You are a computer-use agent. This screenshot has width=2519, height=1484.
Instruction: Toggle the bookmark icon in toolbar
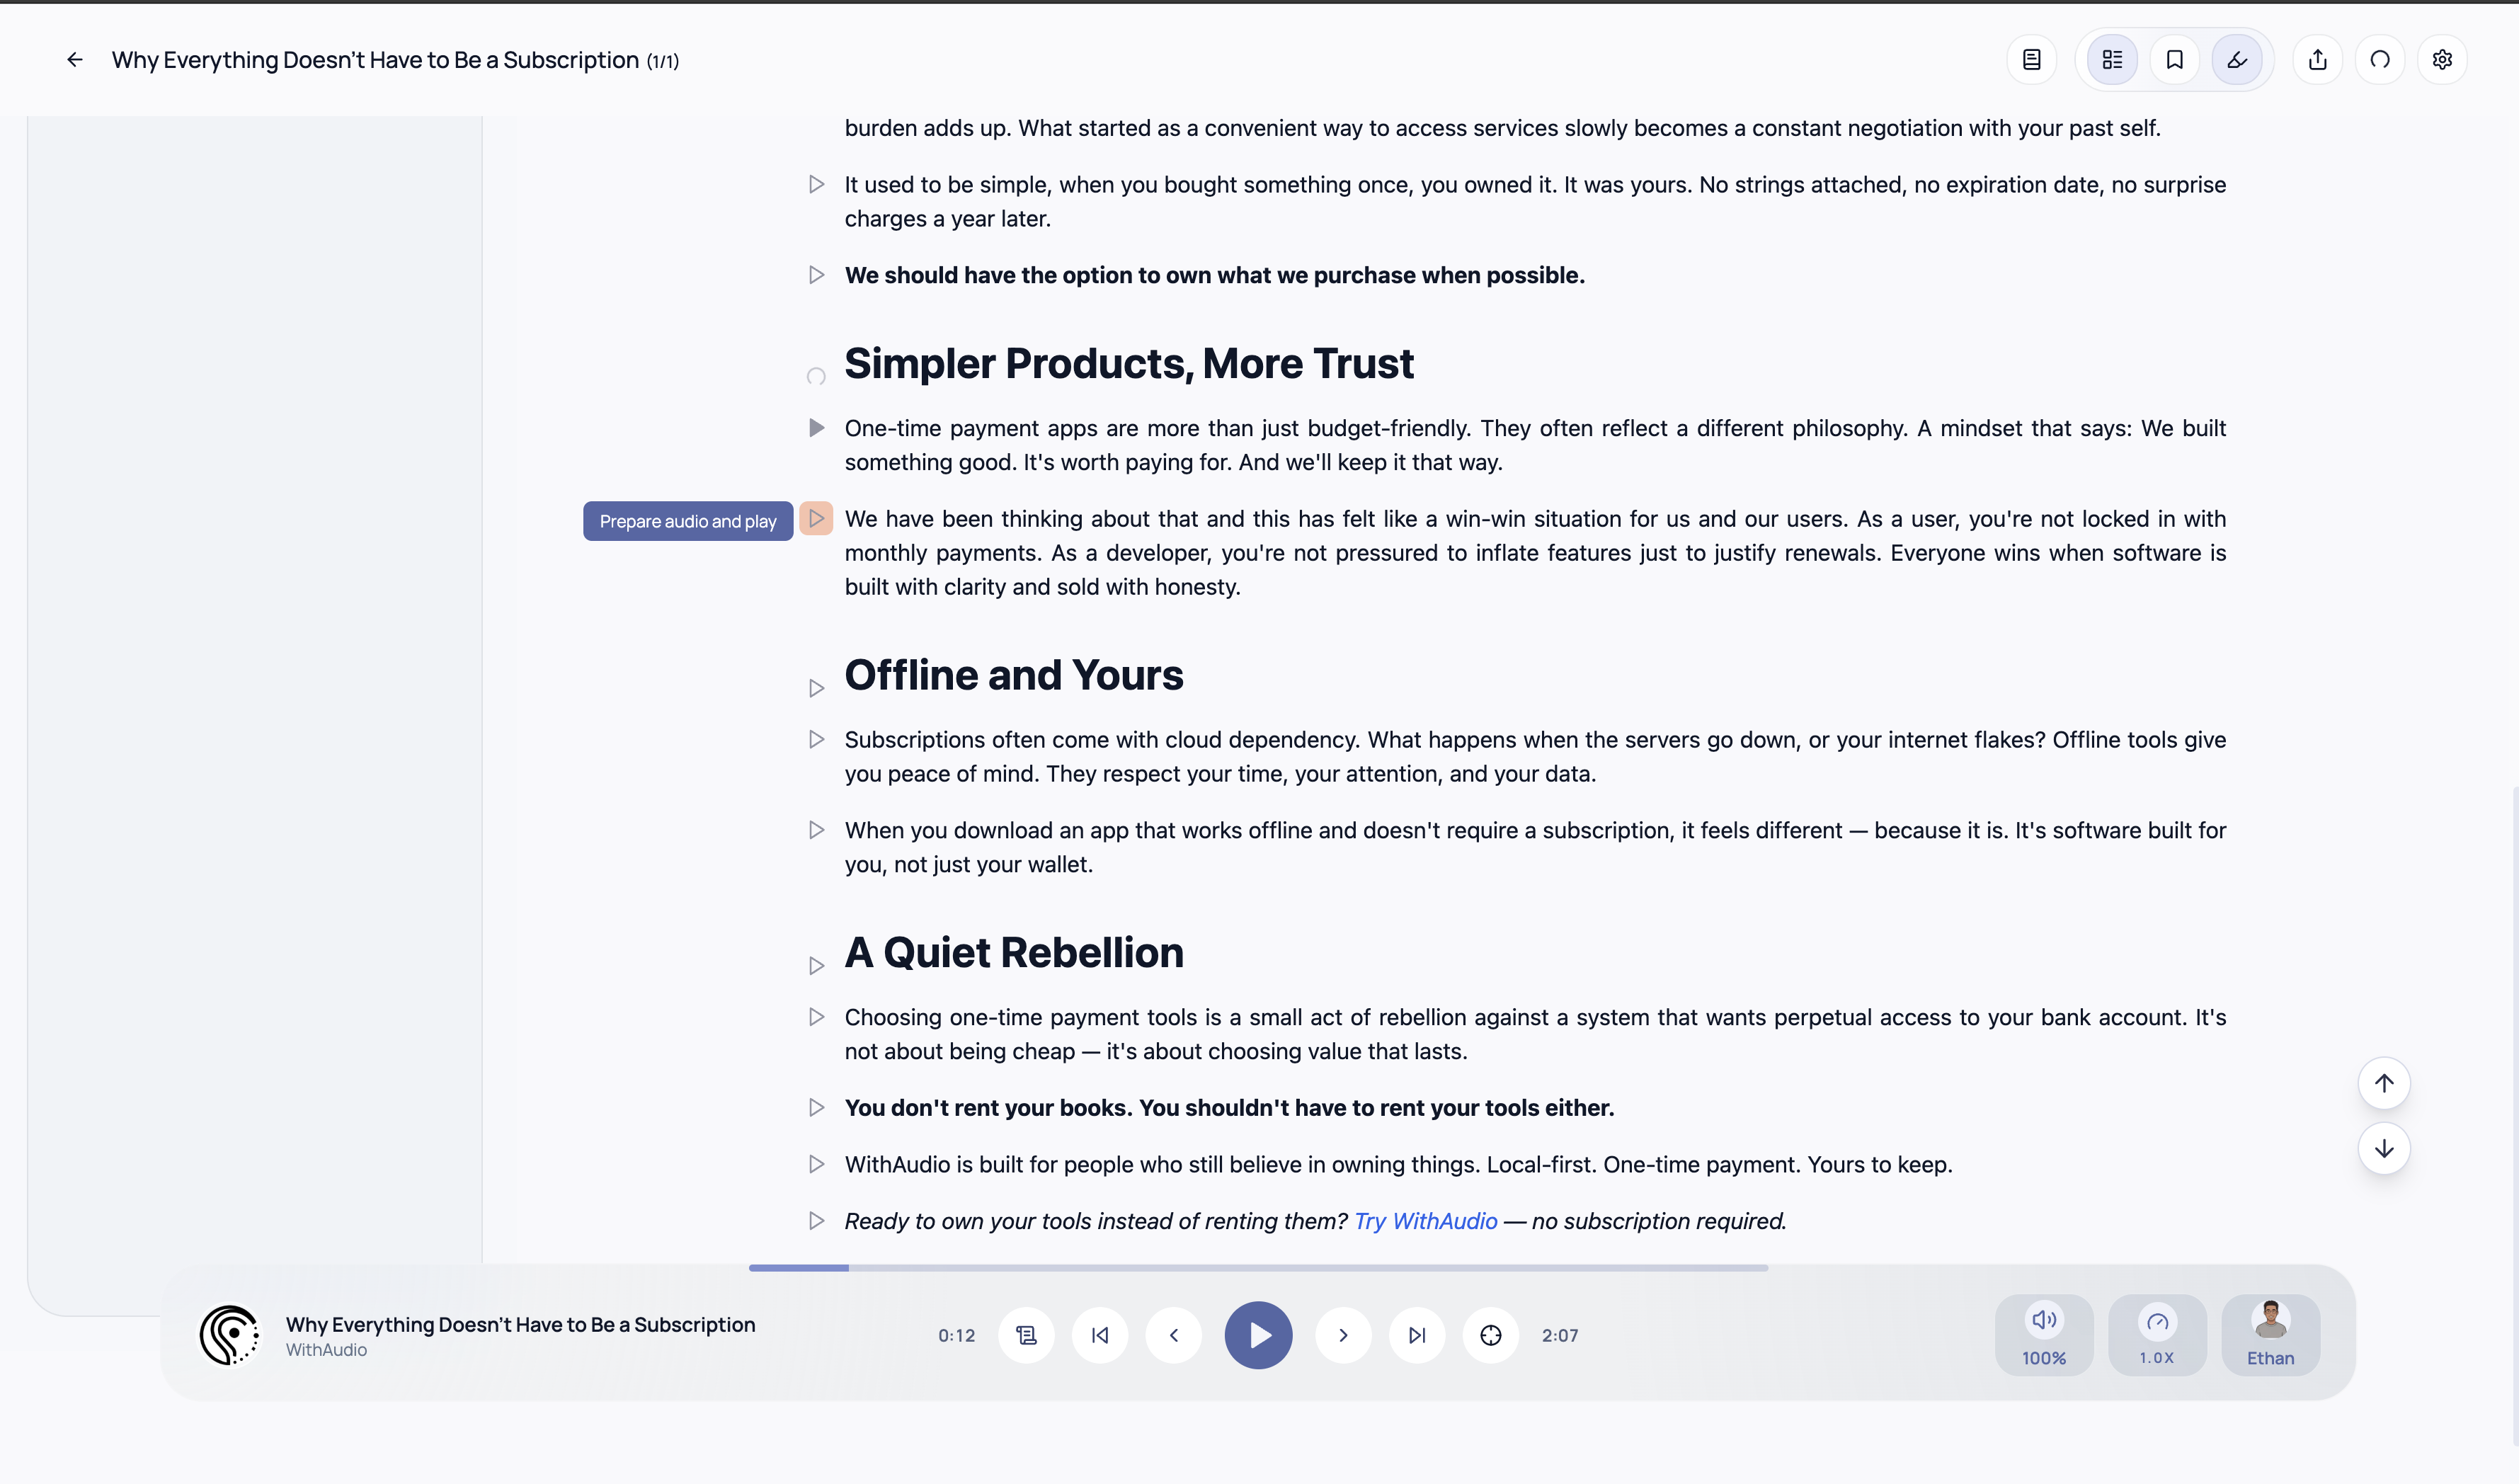pos(2174,60)
